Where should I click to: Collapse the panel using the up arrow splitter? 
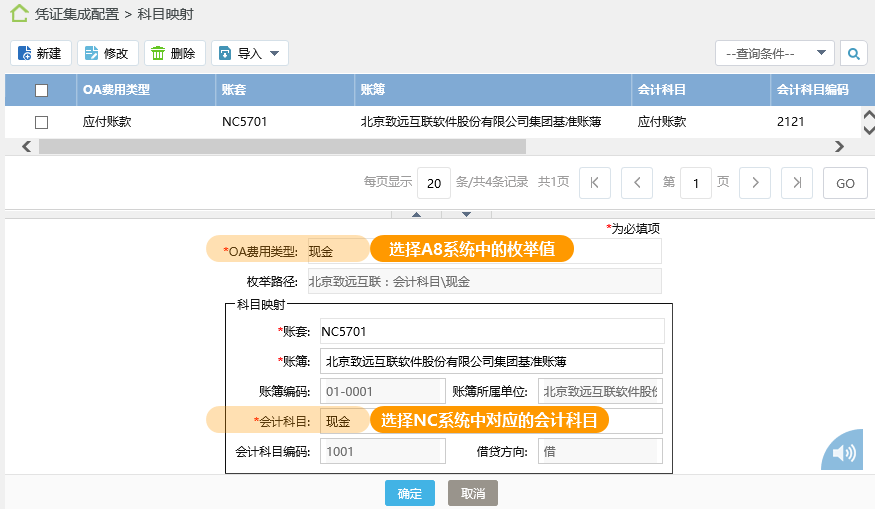[417, 214]
